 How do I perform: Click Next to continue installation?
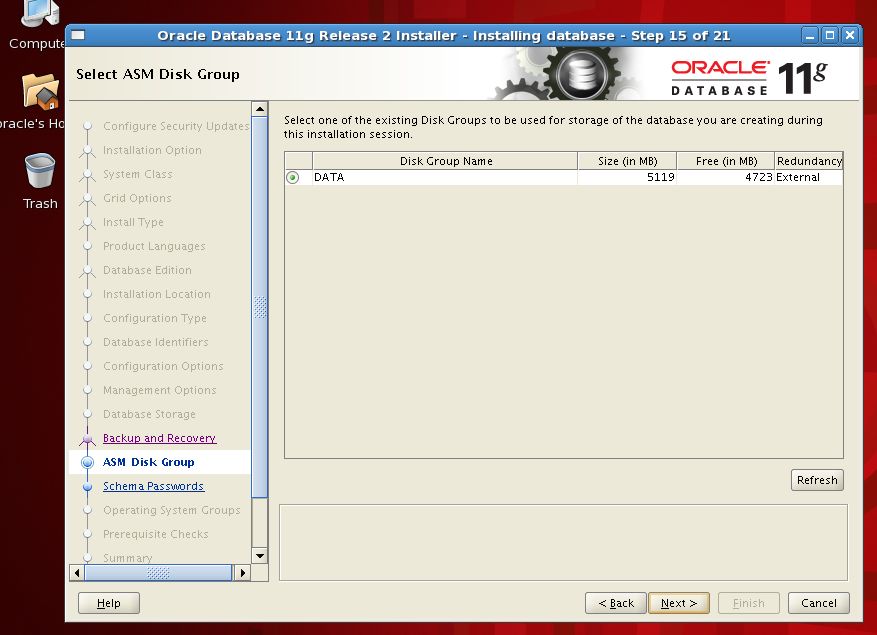coord(678,603)
